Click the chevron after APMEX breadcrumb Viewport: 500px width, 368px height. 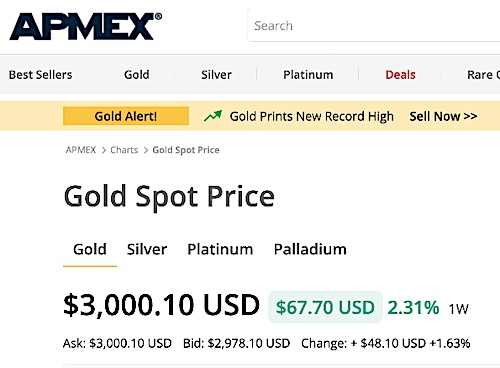[104, 150]
